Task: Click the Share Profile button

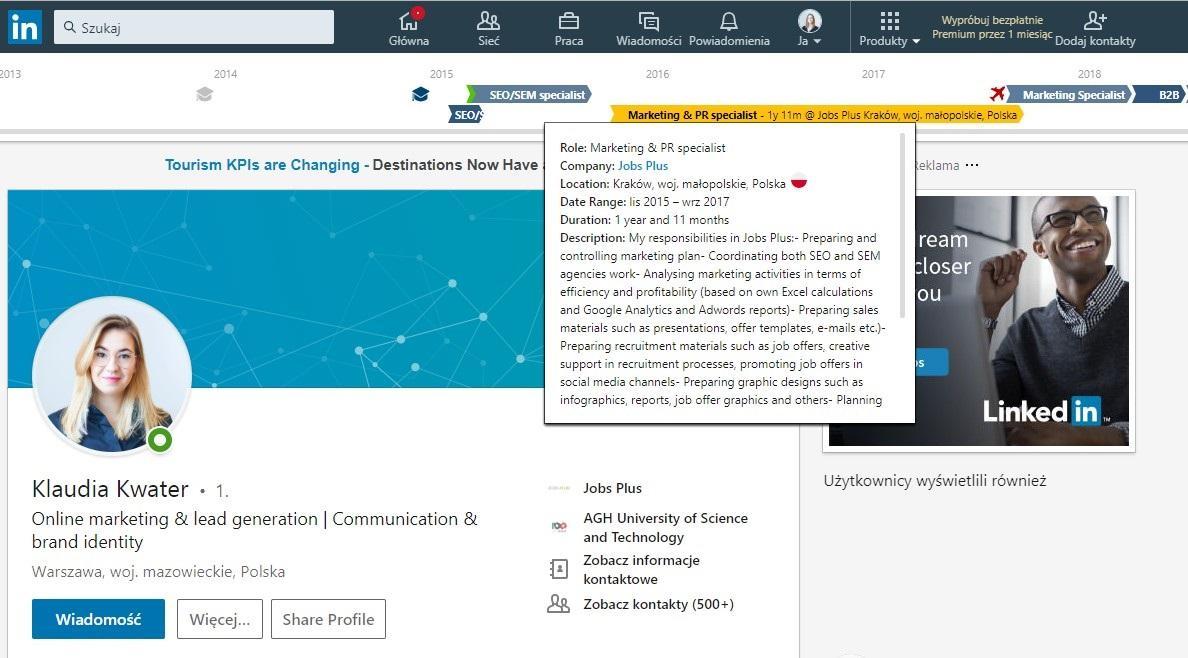Action: (328, 619)
